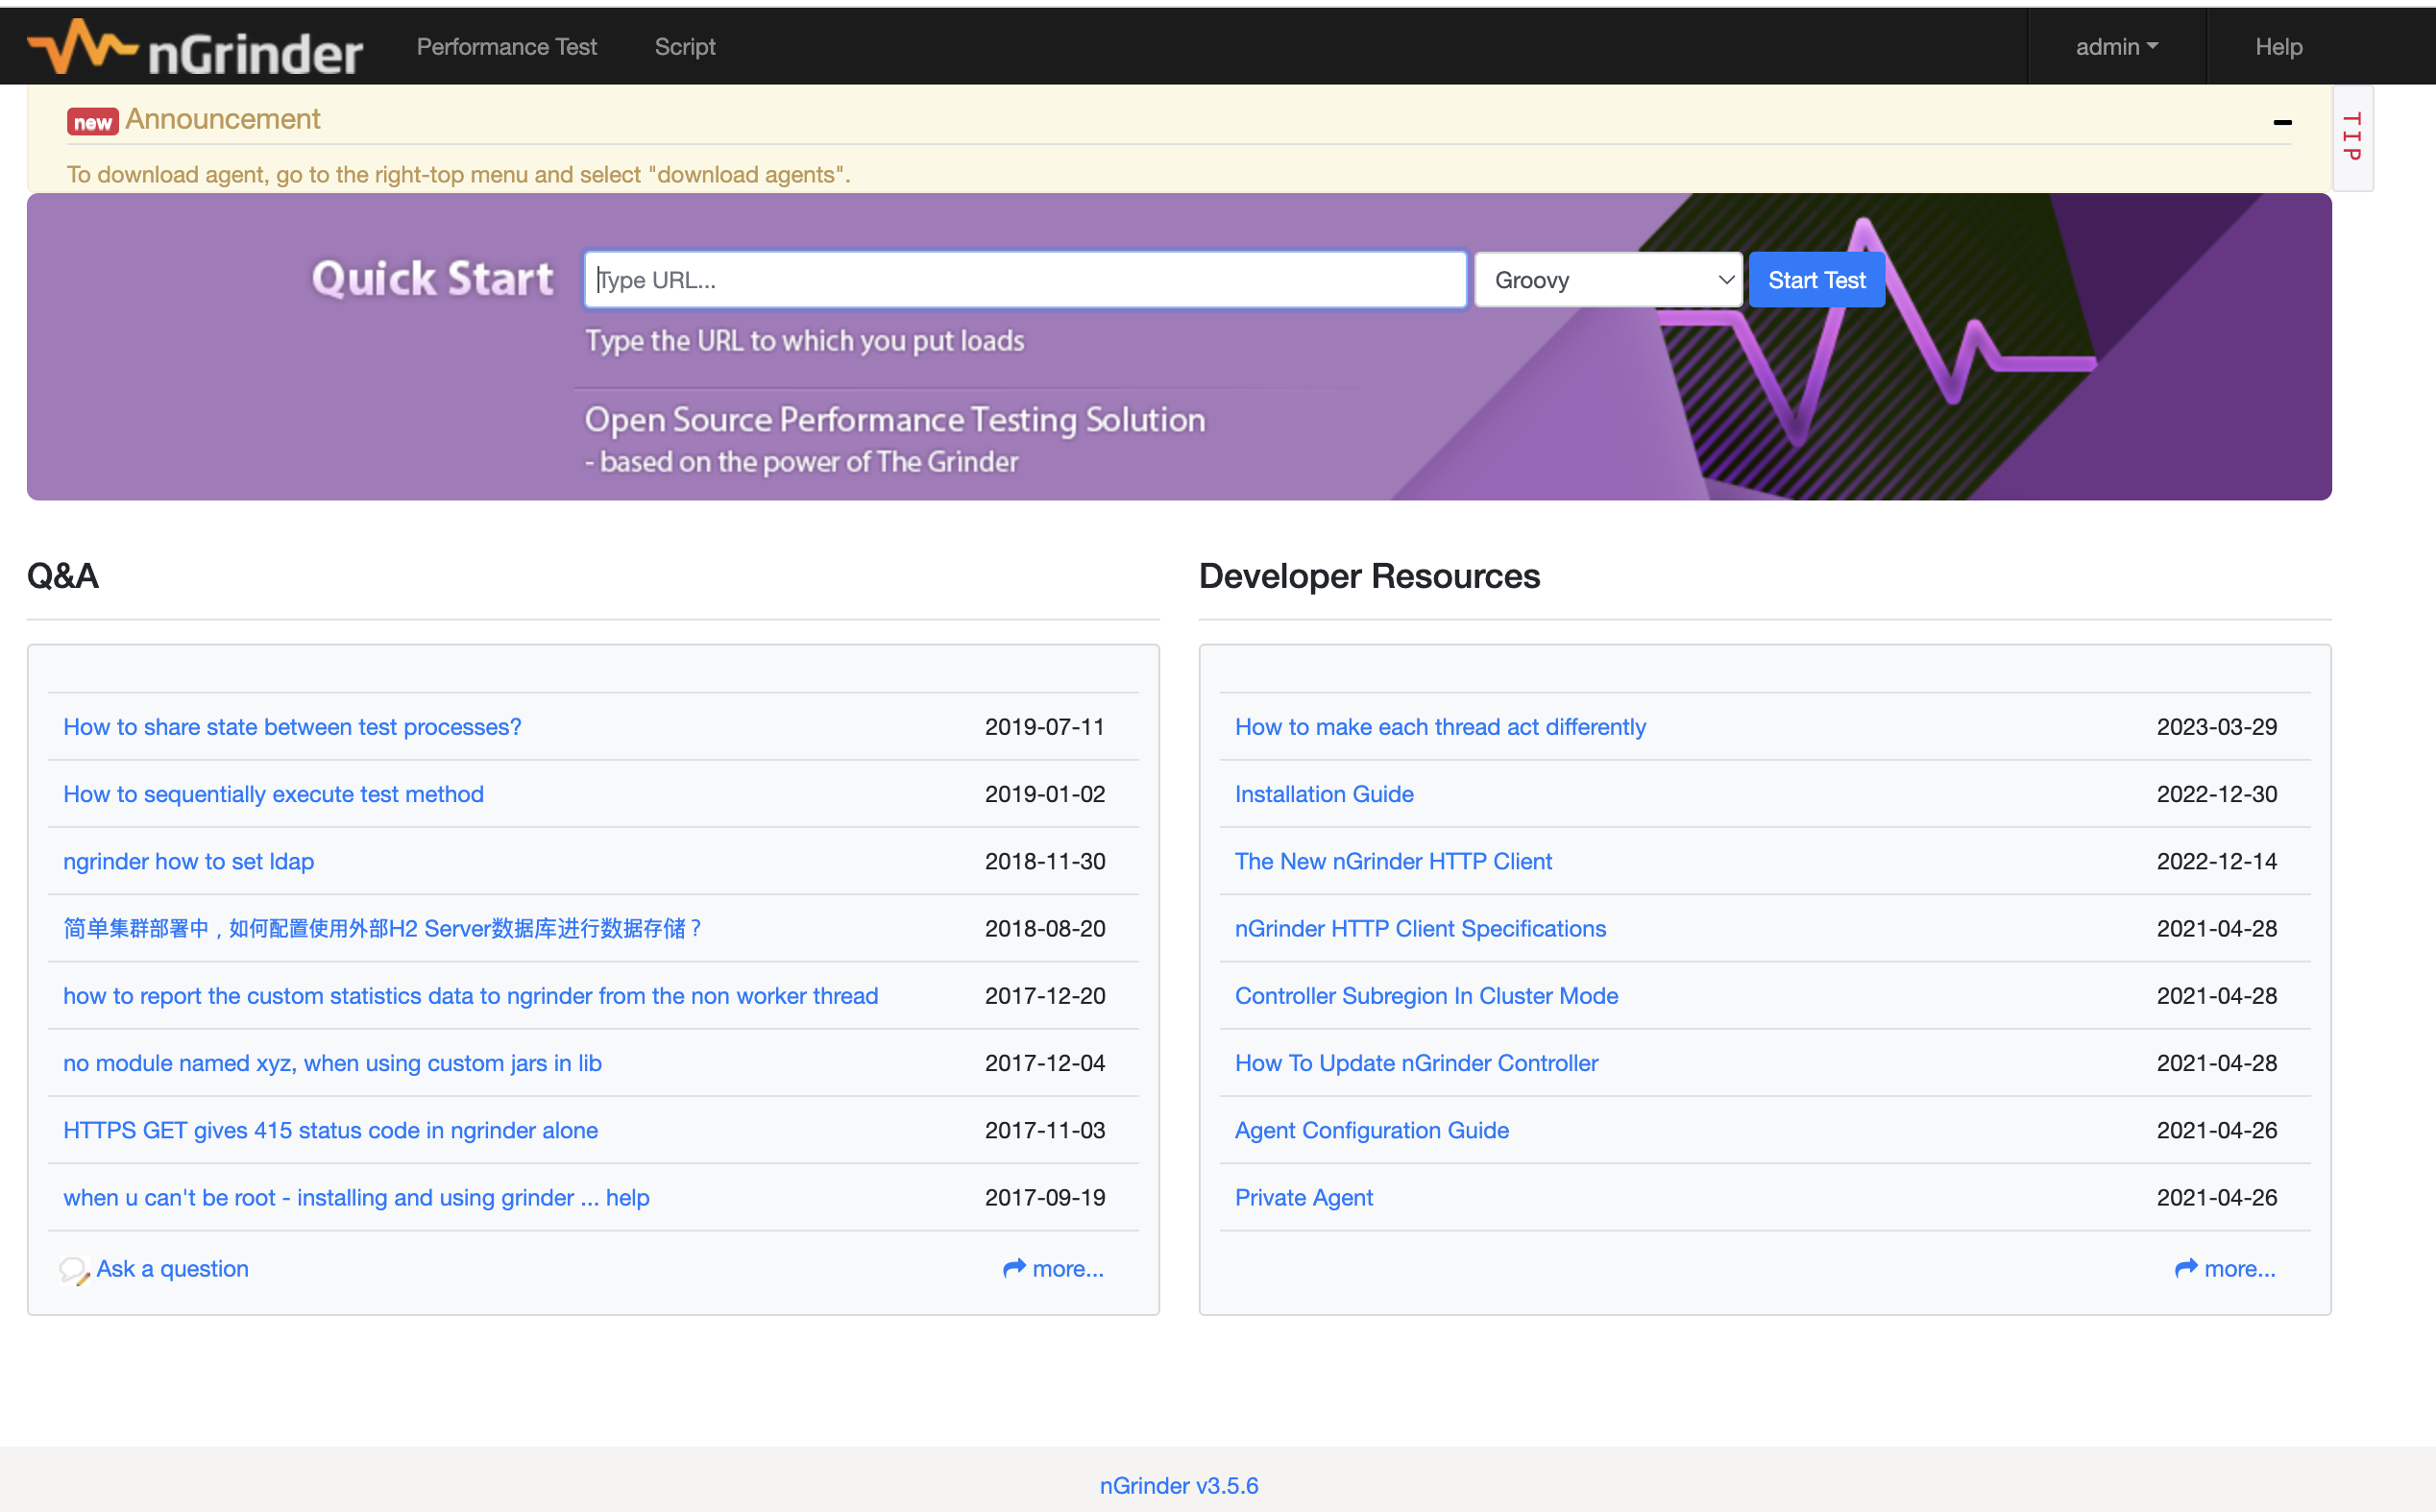
Task: Click the Ask a question pencil icon
Action: [x=74, y=1270]
